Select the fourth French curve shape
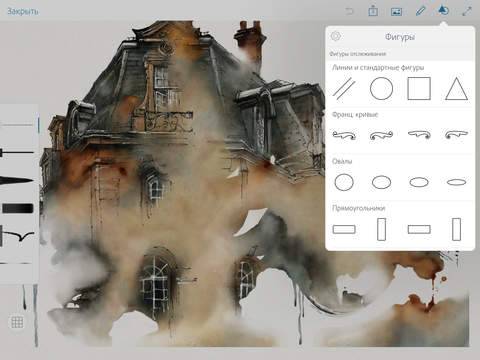The height and width of the screenshot is (360, 480). (x=456, y=135)
